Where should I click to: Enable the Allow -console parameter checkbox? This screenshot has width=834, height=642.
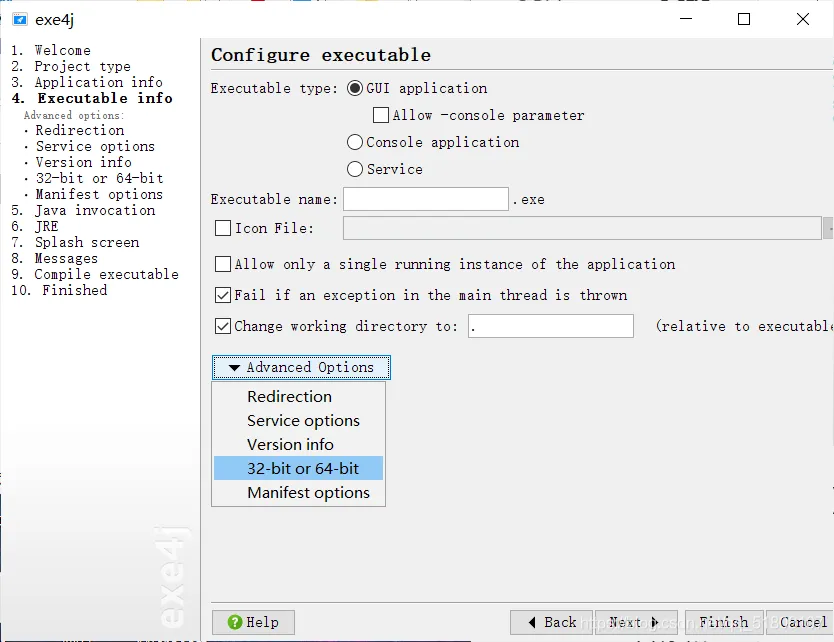pos(381,116)
